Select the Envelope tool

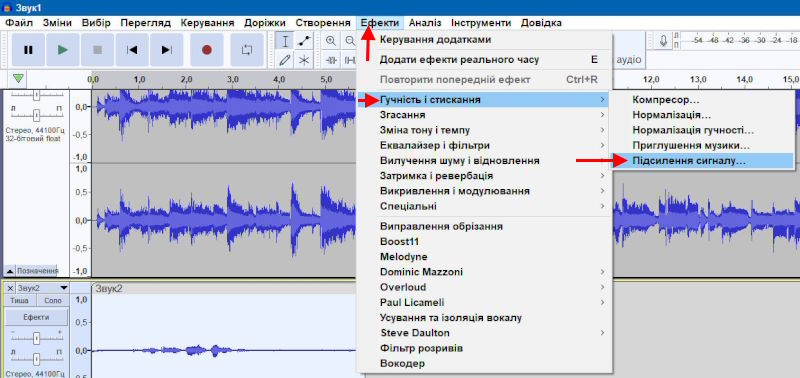[304, 41]
